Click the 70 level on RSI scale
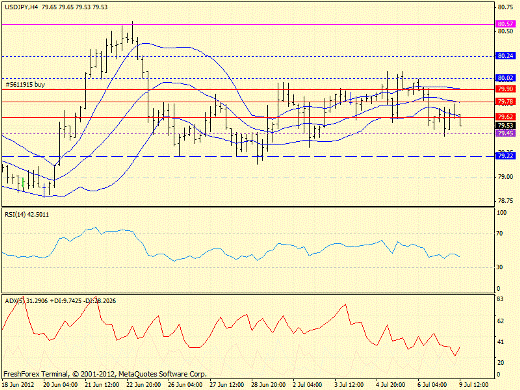Screen dimensions: 520x390 coord(500,234)
